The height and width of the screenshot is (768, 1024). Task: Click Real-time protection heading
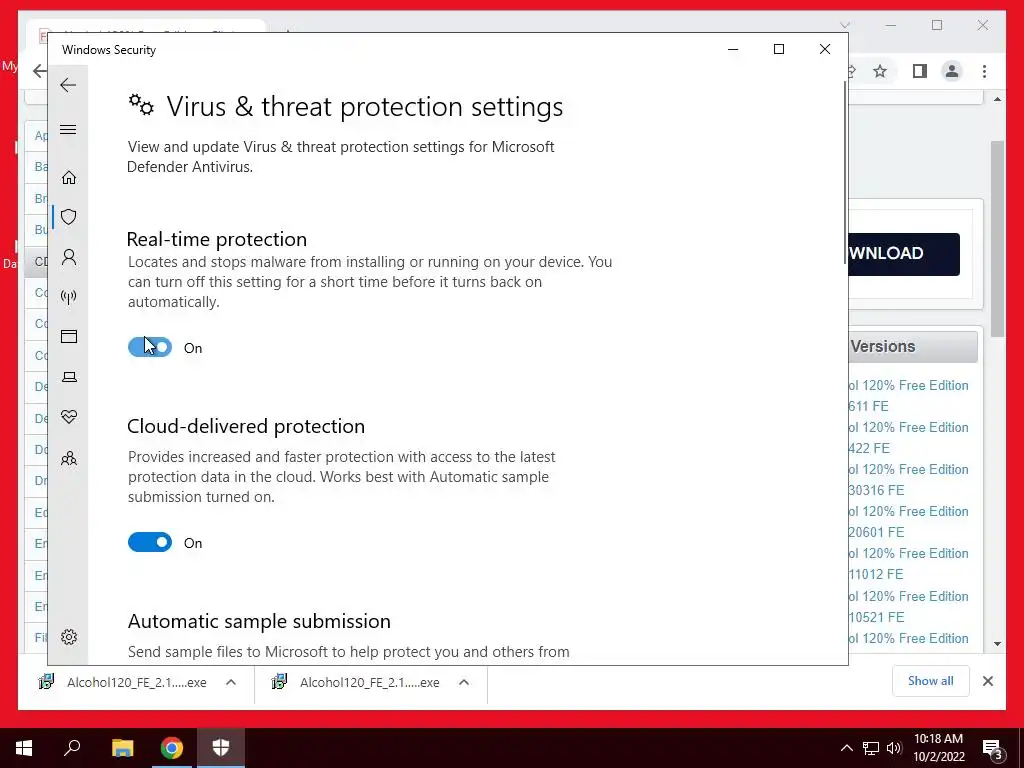click(x=217, y=239)
